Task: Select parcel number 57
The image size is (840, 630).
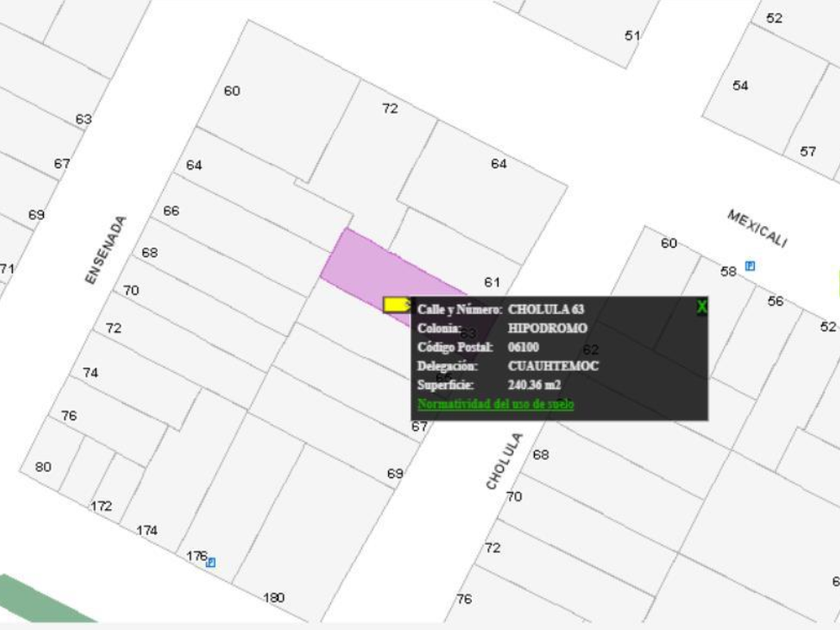Action: [x=808, y=152]
